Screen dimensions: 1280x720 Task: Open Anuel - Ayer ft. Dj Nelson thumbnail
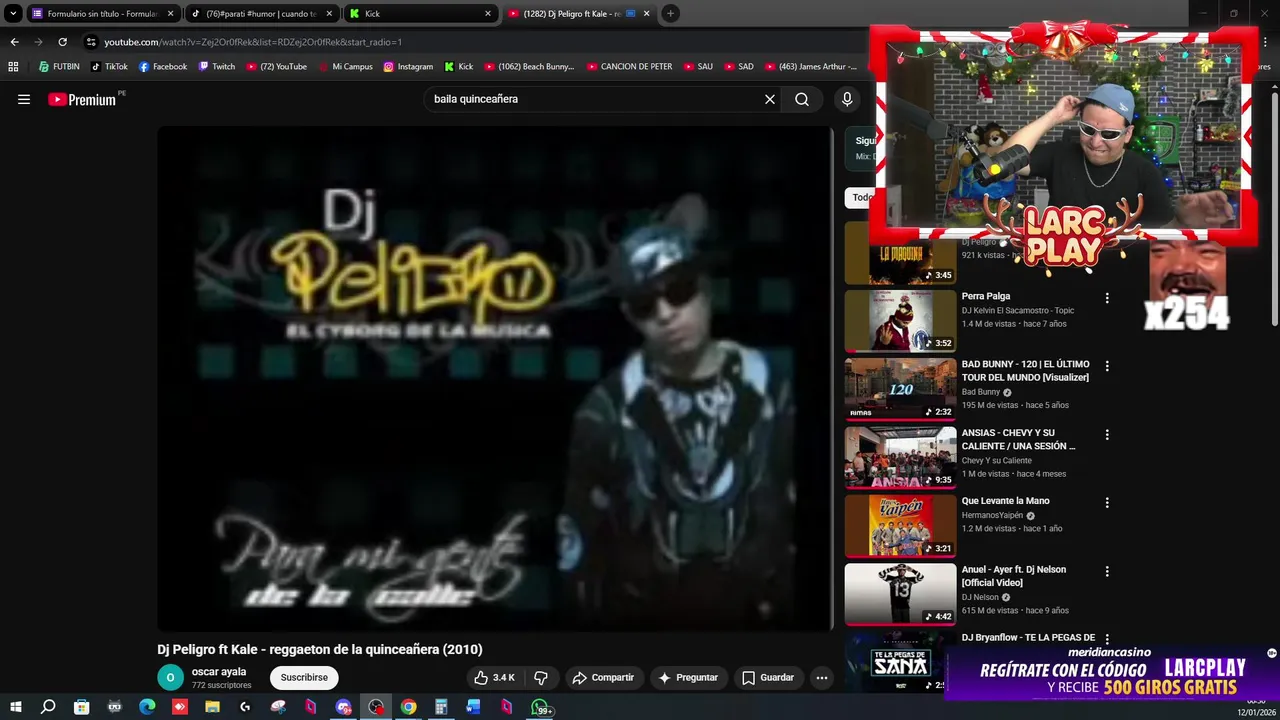[900, 594]
